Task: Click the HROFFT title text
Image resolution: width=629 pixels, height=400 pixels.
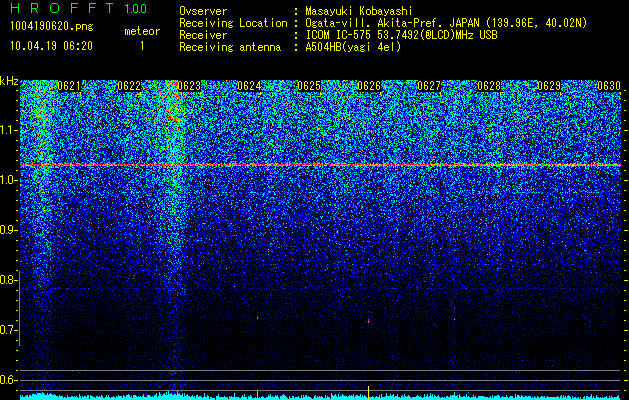Action: pos(62,8)
